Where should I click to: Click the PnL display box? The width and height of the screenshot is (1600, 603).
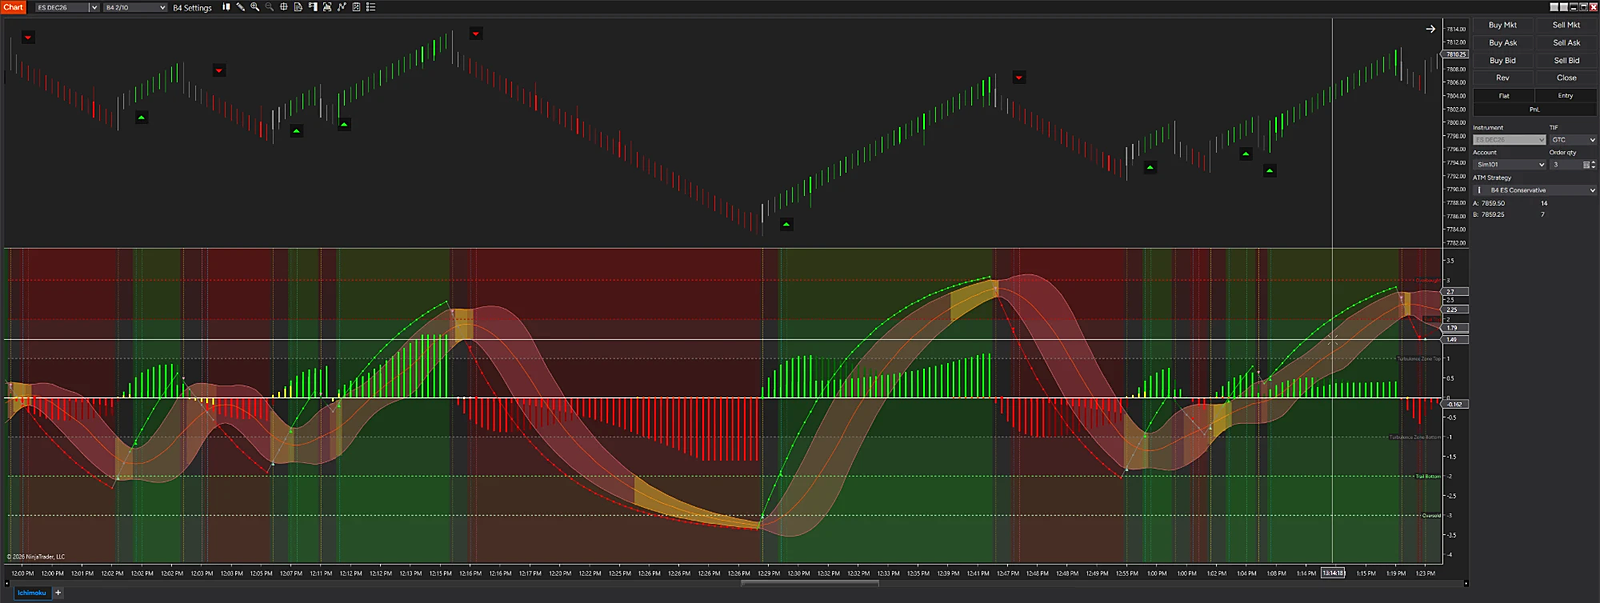[1534, 109]
